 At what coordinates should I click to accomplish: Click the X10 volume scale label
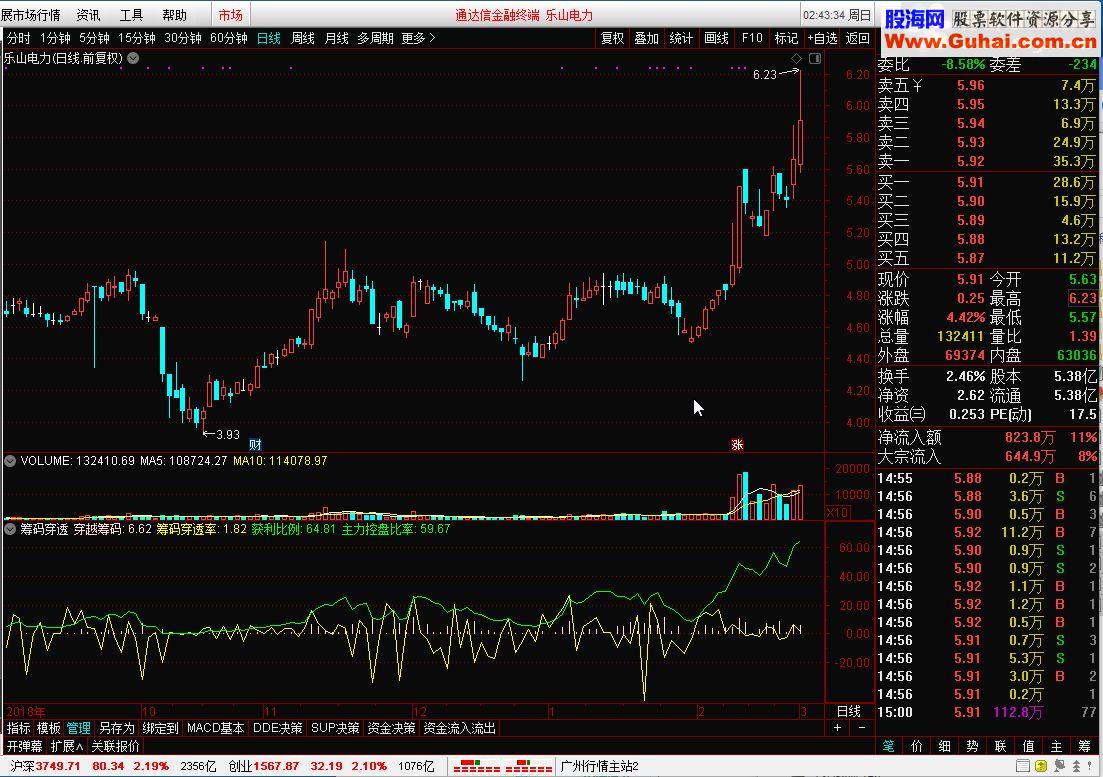click(x=837, y=513)
